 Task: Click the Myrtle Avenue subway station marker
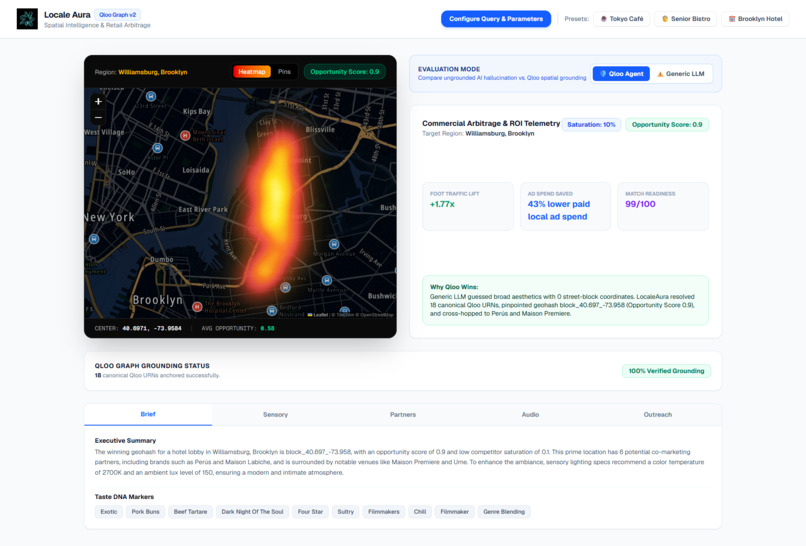coord(327,280)
